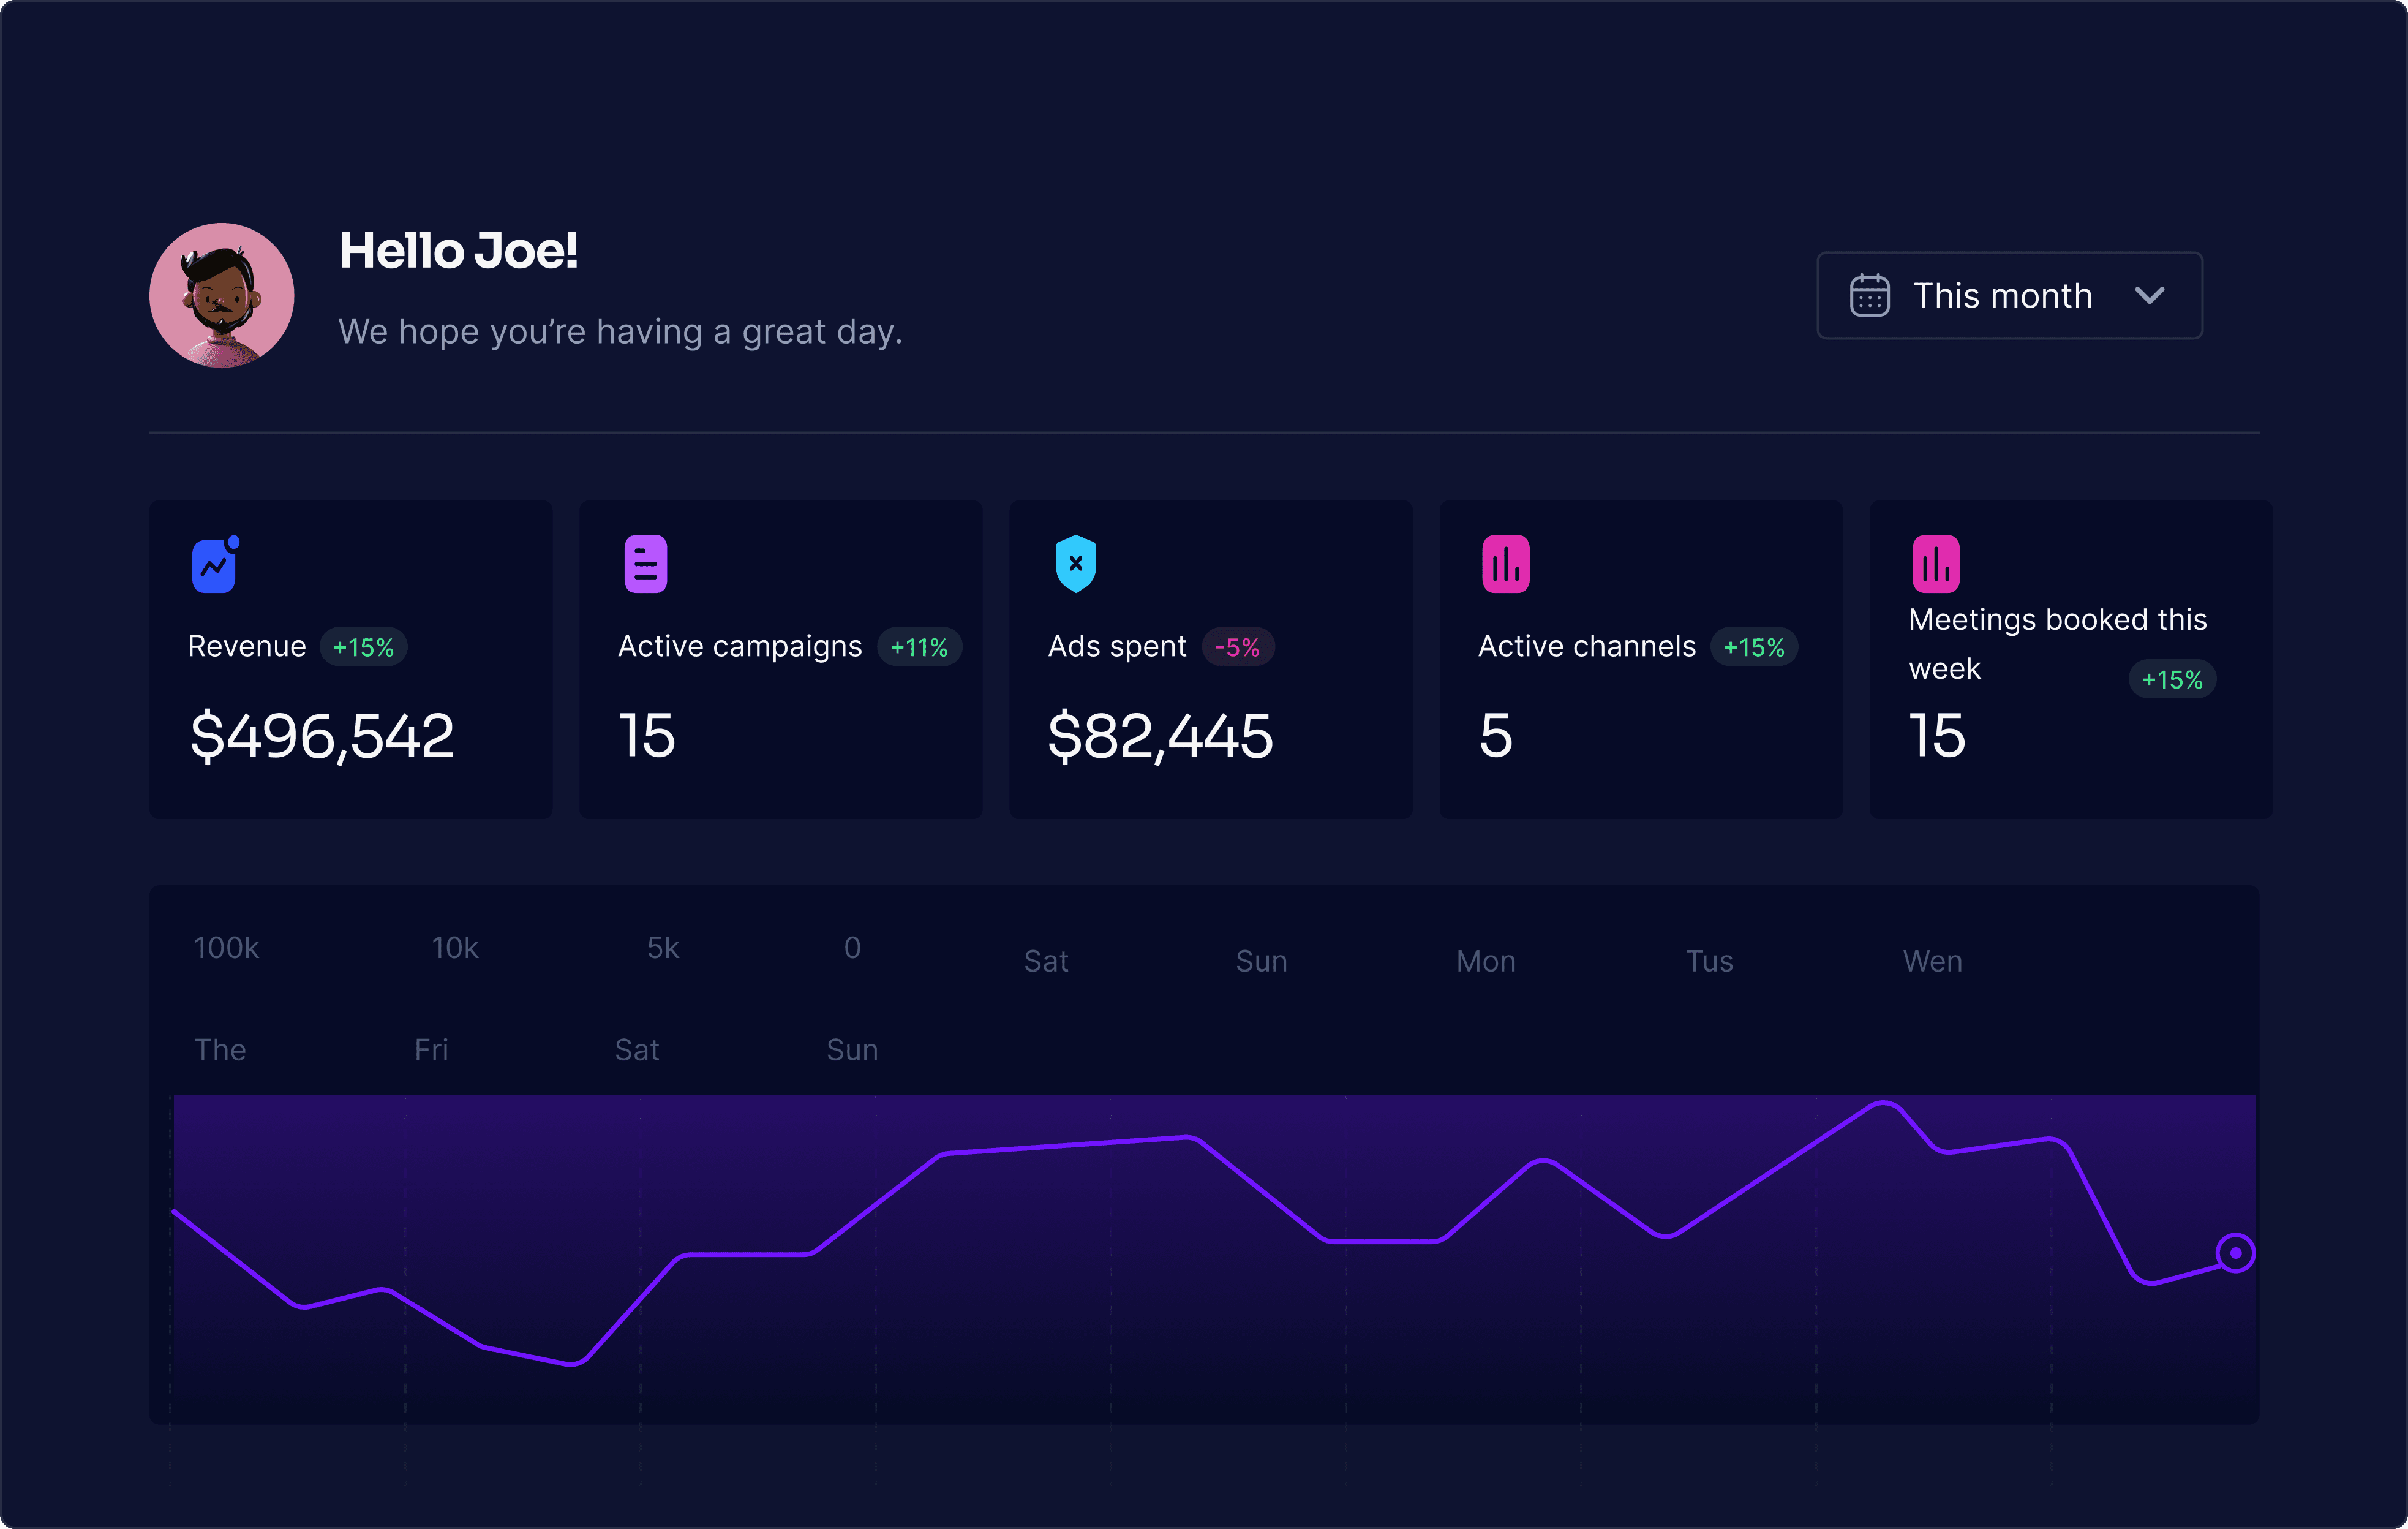Image resolution: width=2408 pixels, height=1529 pixels.
Task: Click the 5k axis label
Action: pos(663,947)
